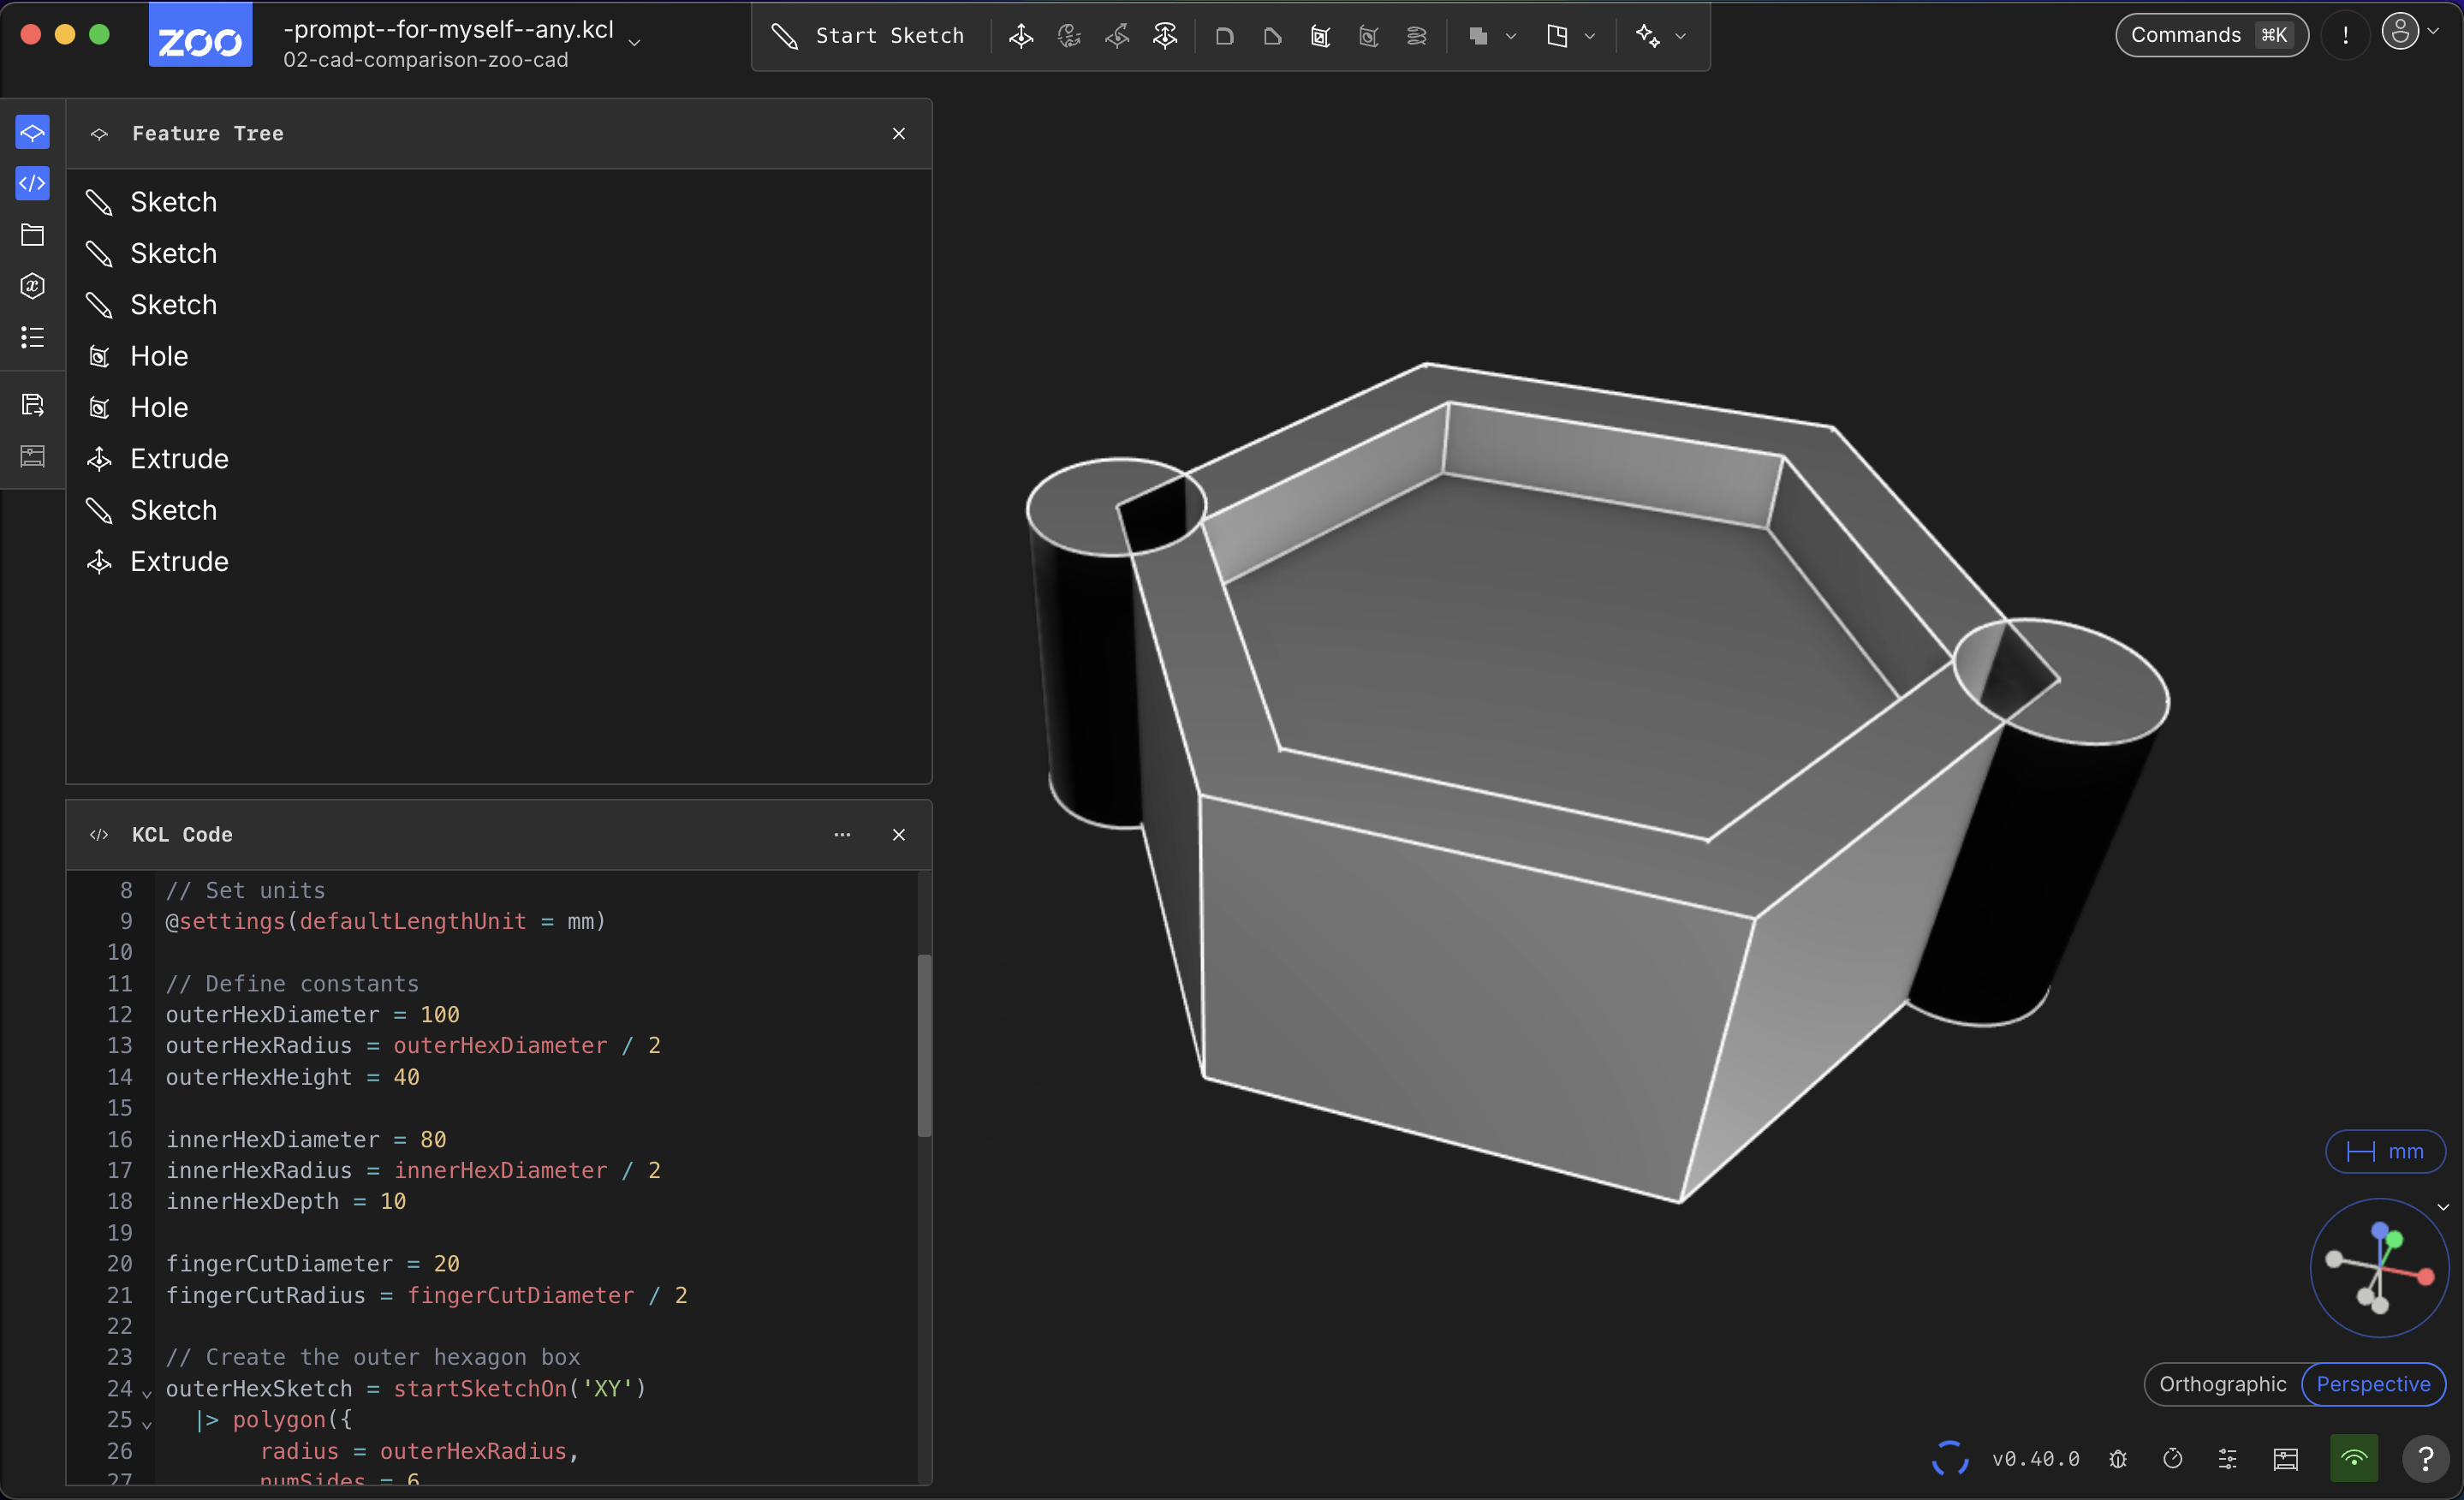Select the Chamfer tool icon
Viewport: 2464px width, 1500px height.
[x=1272, y=37]
